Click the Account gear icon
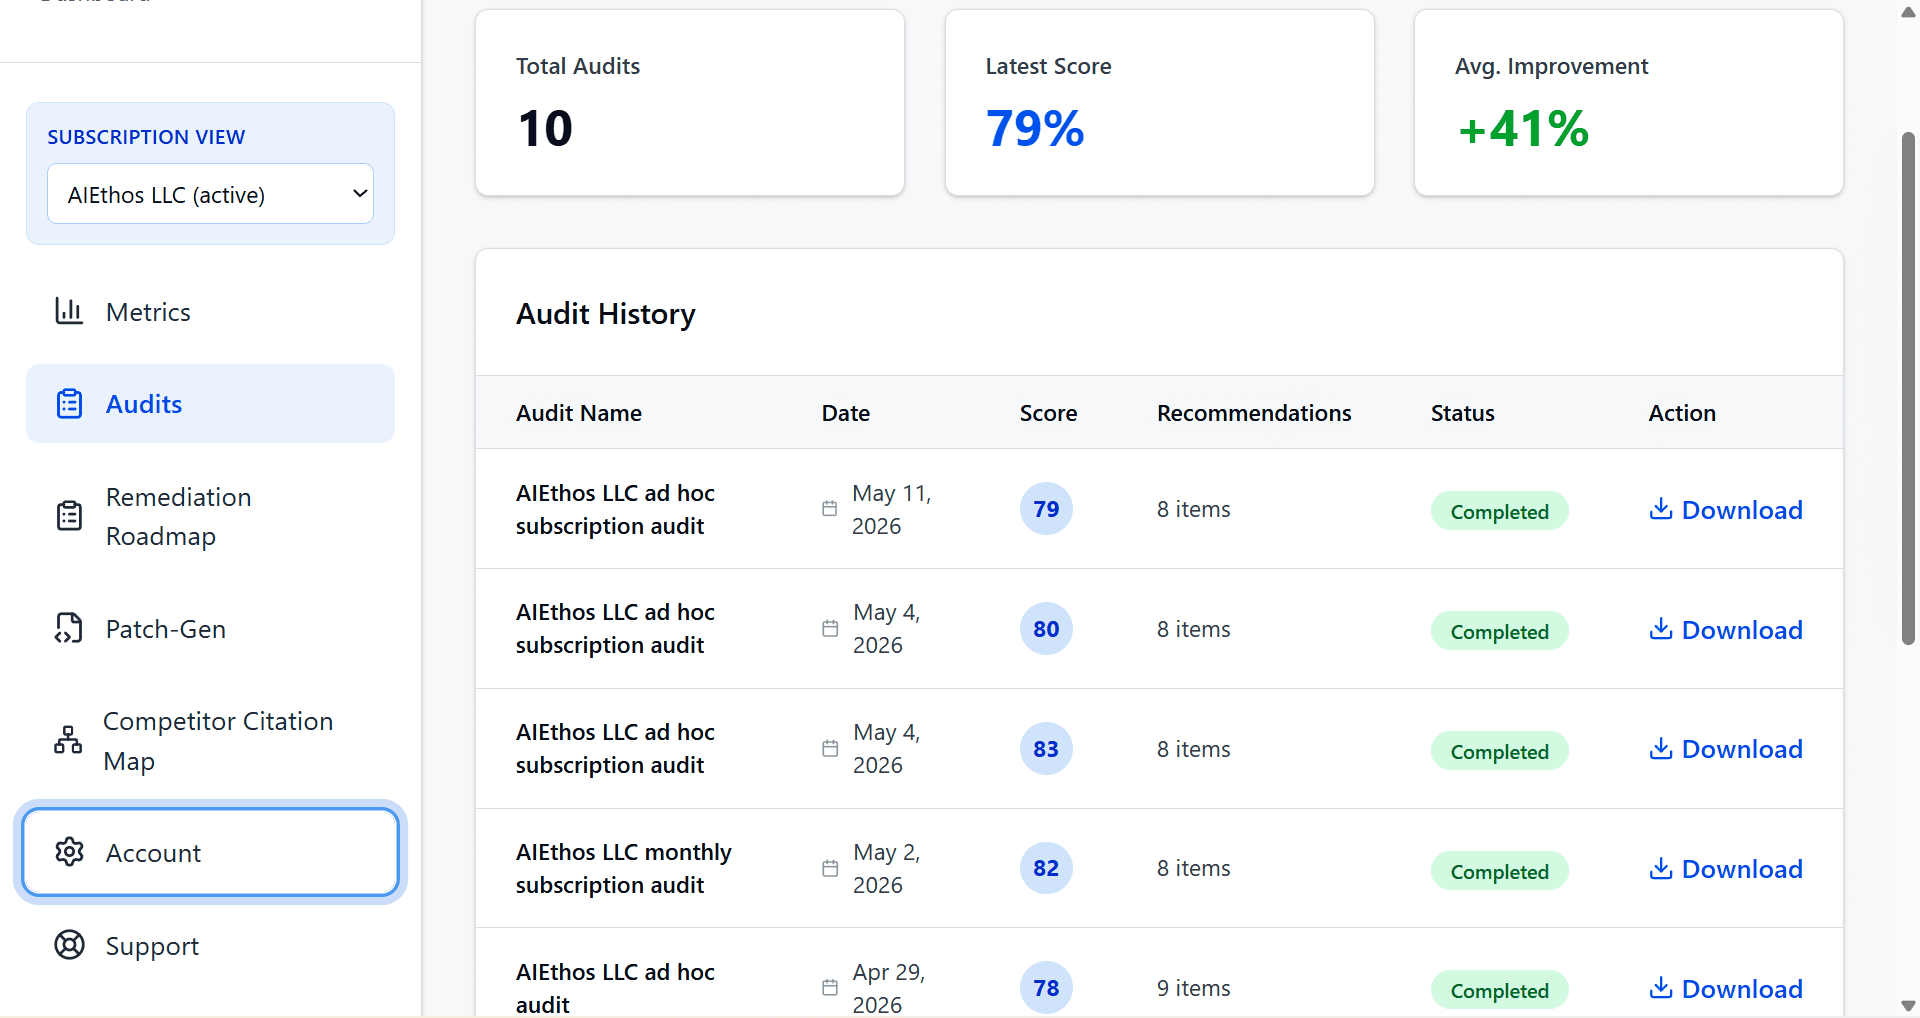Screen dimensions: 1920x1018 pos(69,852)
